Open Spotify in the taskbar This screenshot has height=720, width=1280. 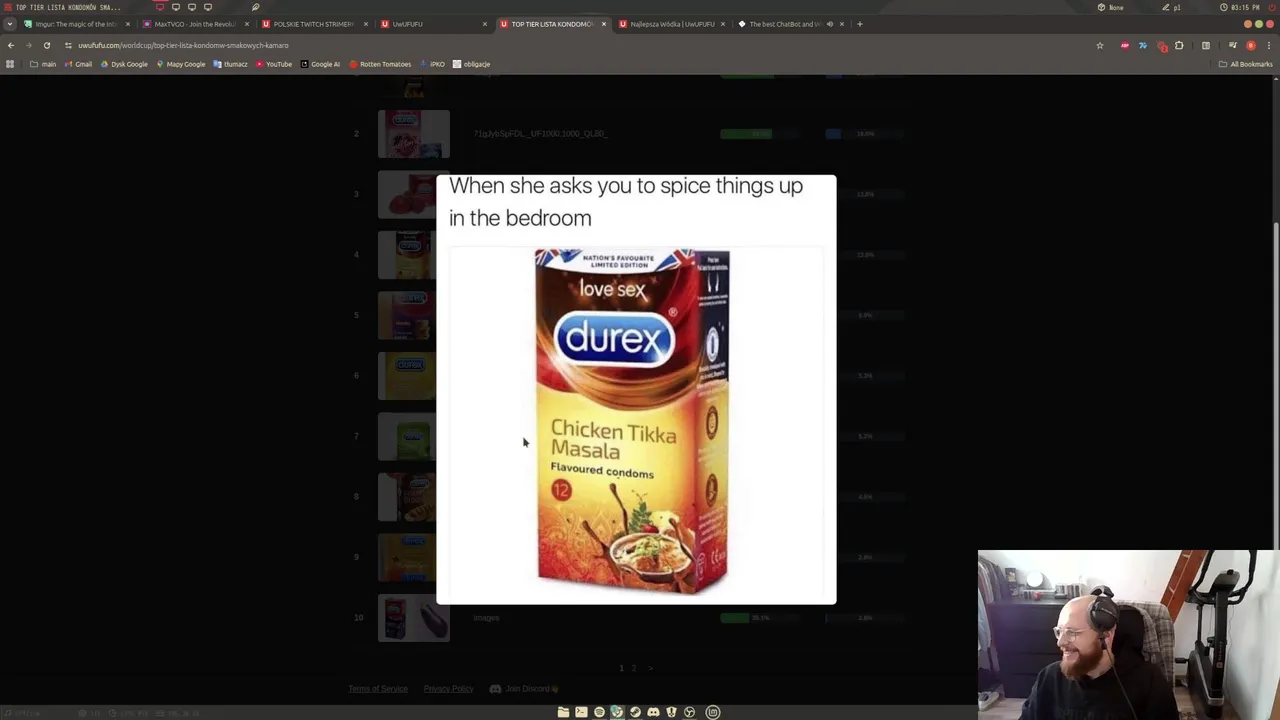point(599,712)
